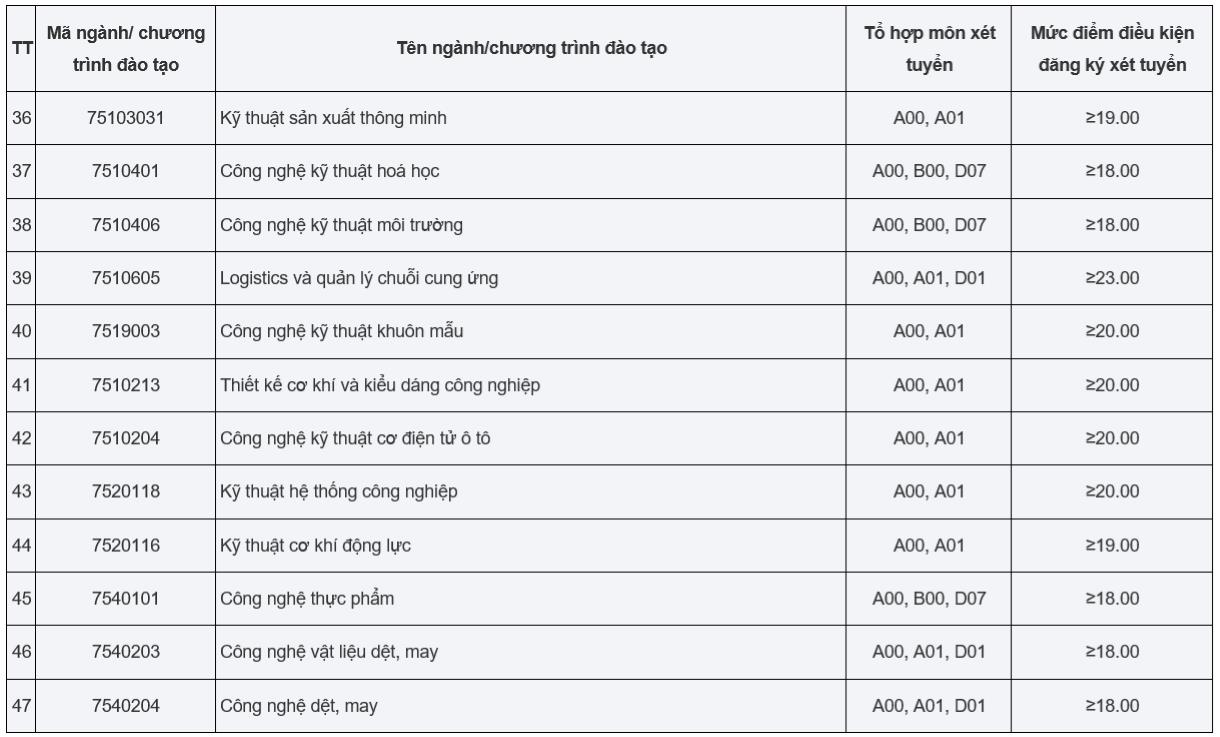Select 'Công nghệ kỹ thuật cơ điện tử ô tô'
Screen dimensions: 1220x737
355,439
